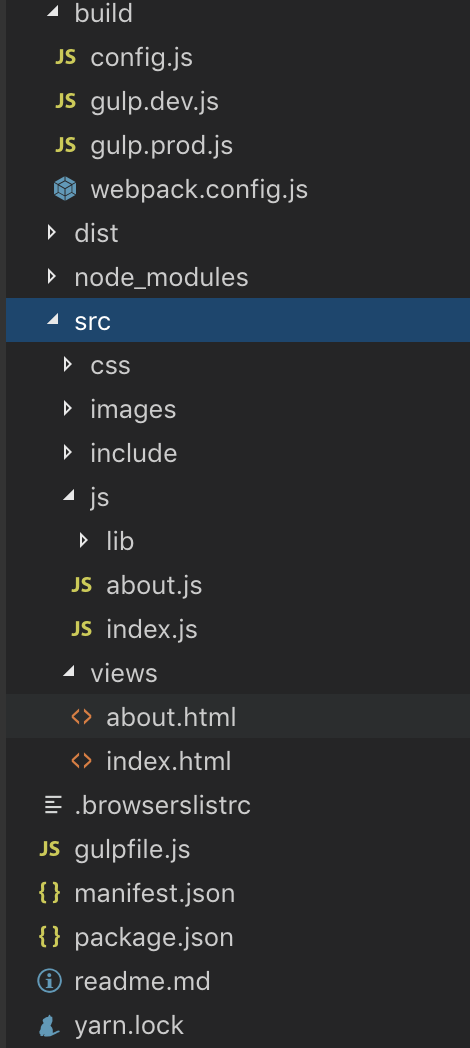Open about.js in the js folder
The height and width of the screenshot is (1048, 470).
[x=154, y=585]
